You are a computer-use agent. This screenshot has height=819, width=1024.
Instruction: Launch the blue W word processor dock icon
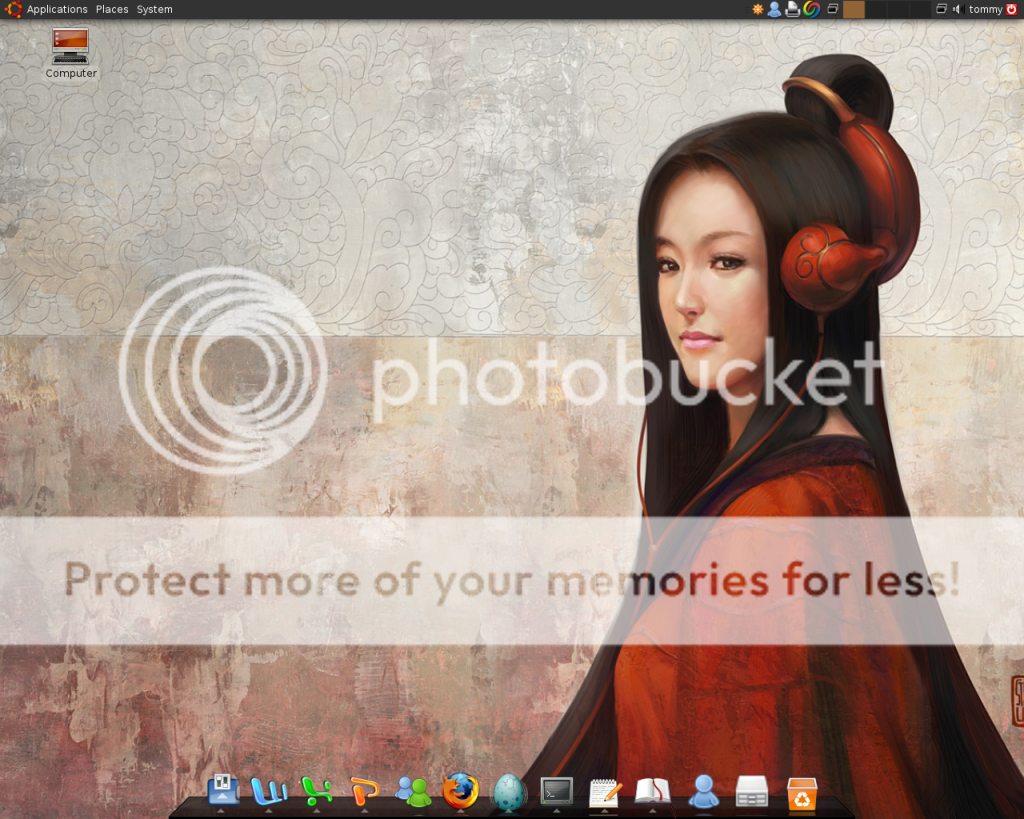(x=269, y=791)
